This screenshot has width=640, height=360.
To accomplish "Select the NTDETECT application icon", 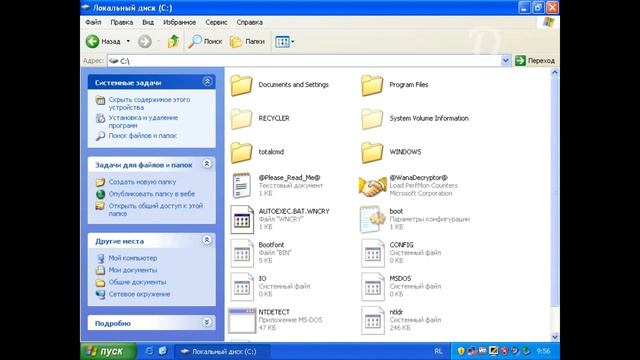I will (242, 320).
